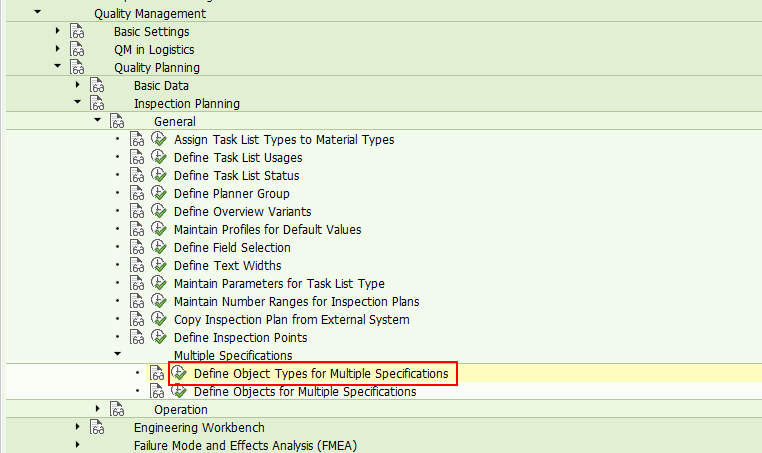Screen dimensions: 762x453
Task: Open documentation icon for Define Inspection Points
Action: point(137,338)
